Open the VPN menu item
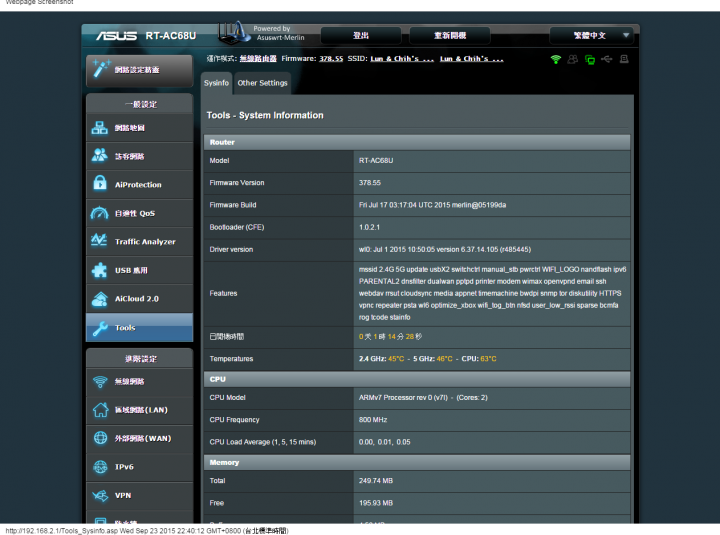Image resolution: width=720 pixels, height=535 pixels. (x=140, y=495)
